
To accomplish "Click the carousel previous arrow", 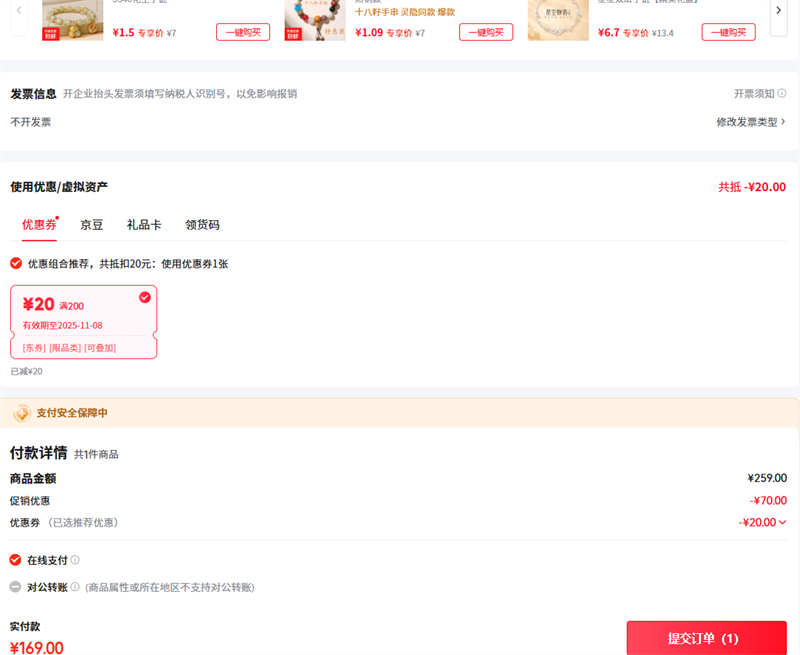I will [18, 10].
